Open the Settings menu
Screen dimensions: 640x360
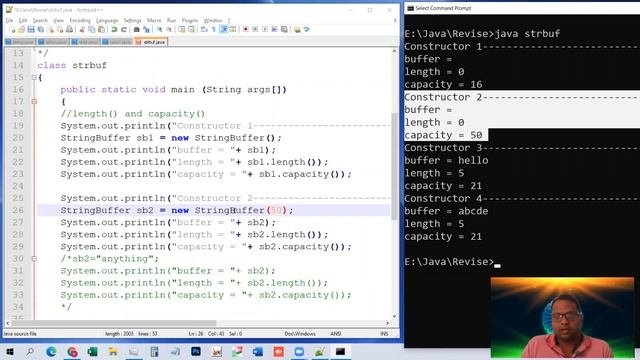click(132, 20)
